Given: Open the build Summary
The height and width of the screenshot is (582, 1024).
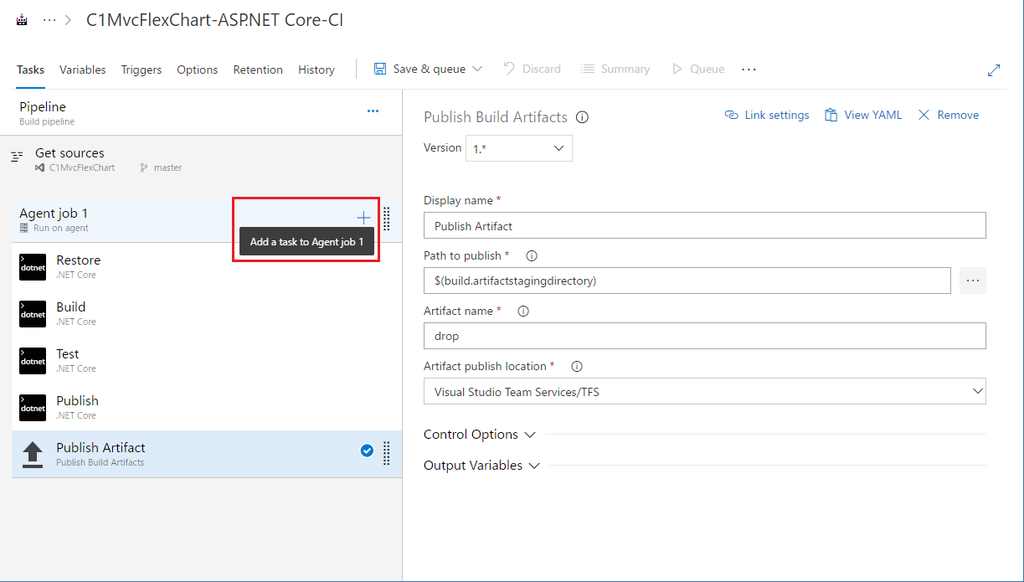Looking at the screenshot, I should coord(615,69).
